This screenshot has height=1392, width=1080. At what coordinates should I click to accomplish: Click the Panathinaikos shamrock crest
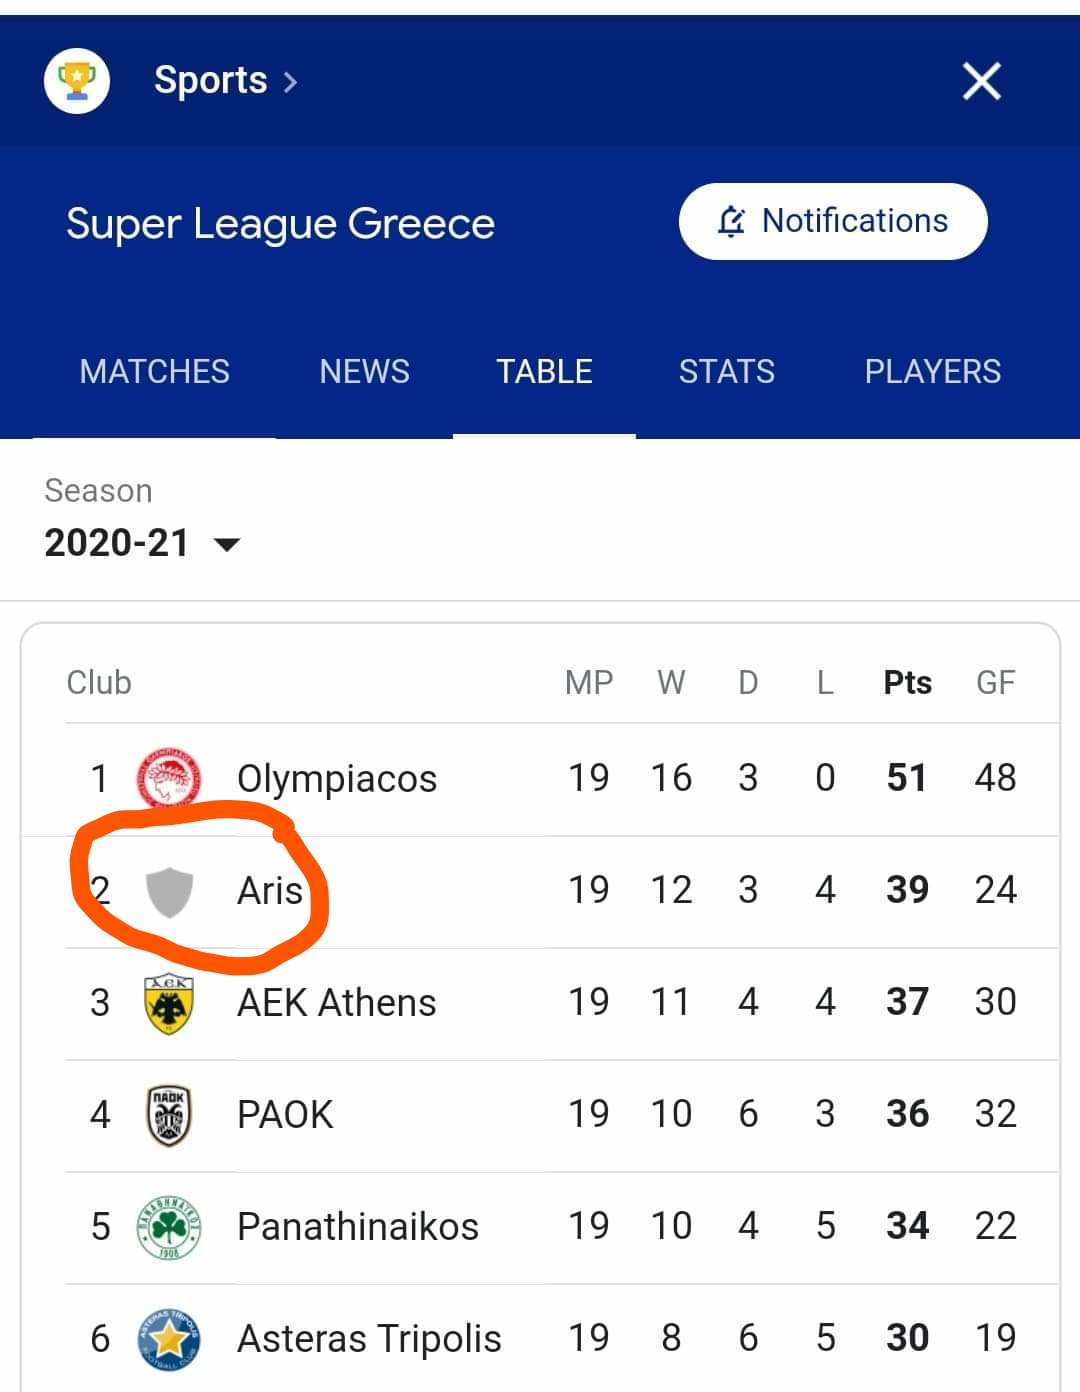(169, 1227)
